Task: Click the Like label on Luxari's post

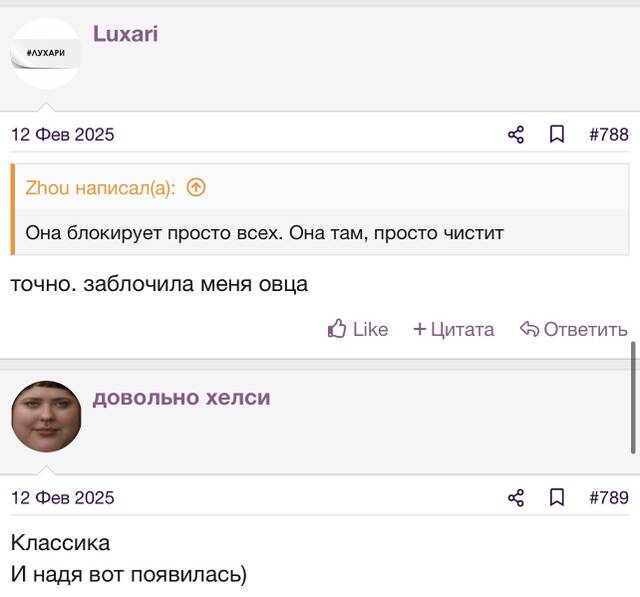Action: pyautogui.click(x=370, y=329)
